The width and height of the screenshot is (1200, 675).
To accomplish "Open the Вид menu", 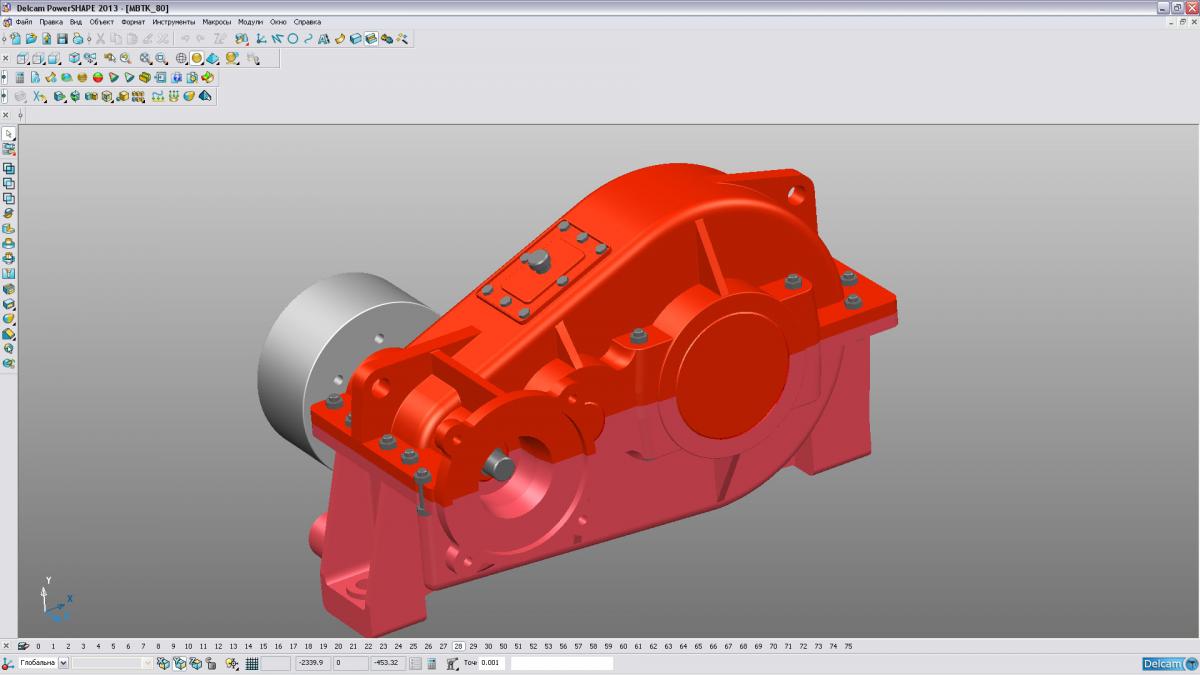I will tap(76, 21).
